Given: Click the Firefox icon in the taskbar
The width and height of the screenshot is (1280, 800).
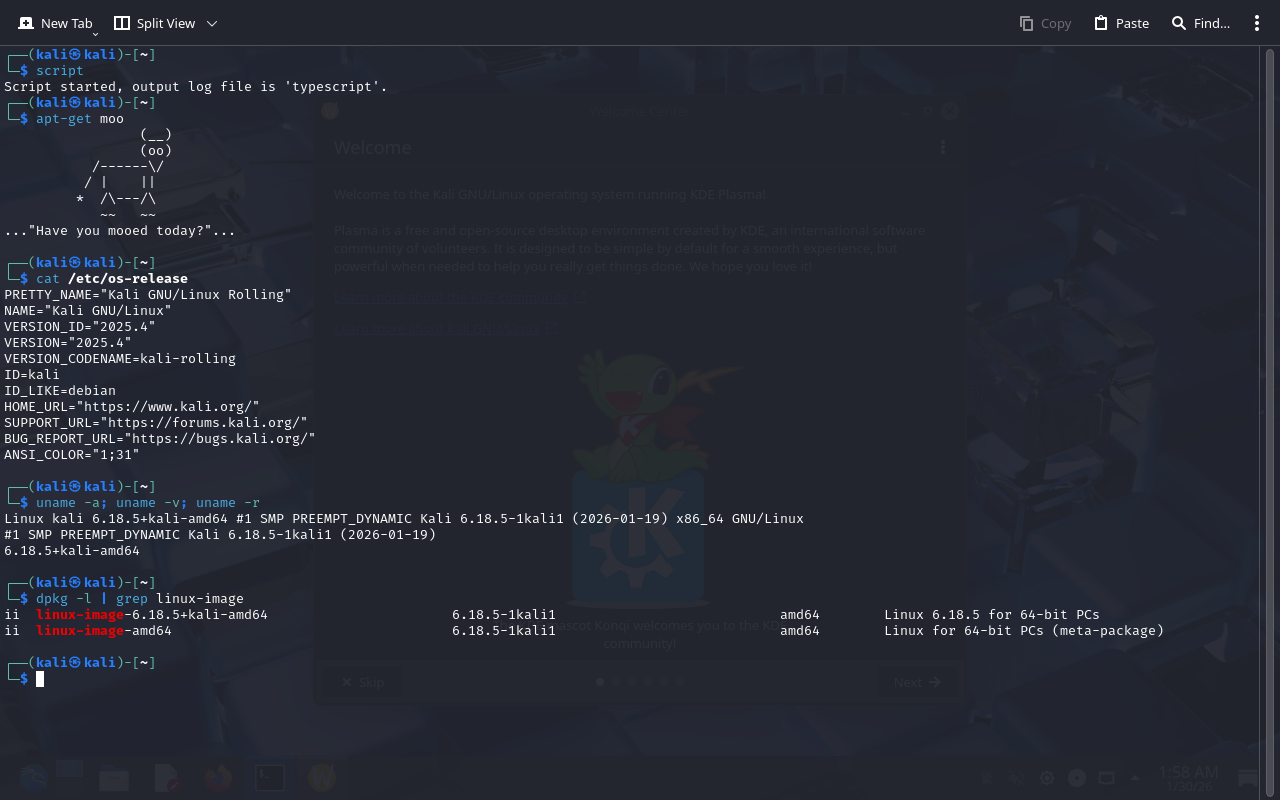Looking at the screenshot, I should point(217,777).
